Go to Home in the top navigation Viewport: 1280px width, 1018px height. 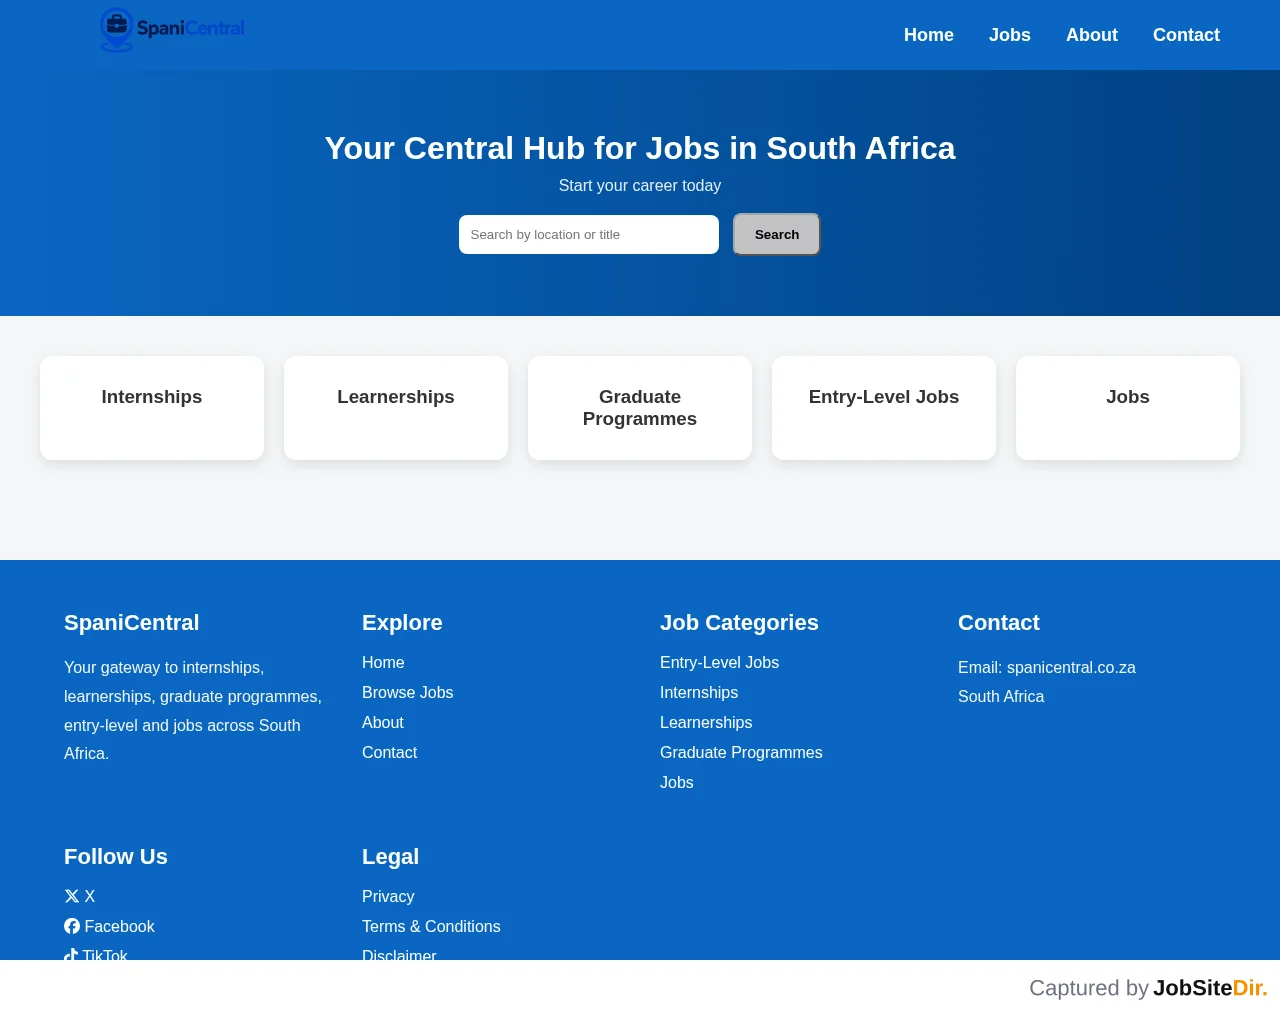(x=929, y=35)
